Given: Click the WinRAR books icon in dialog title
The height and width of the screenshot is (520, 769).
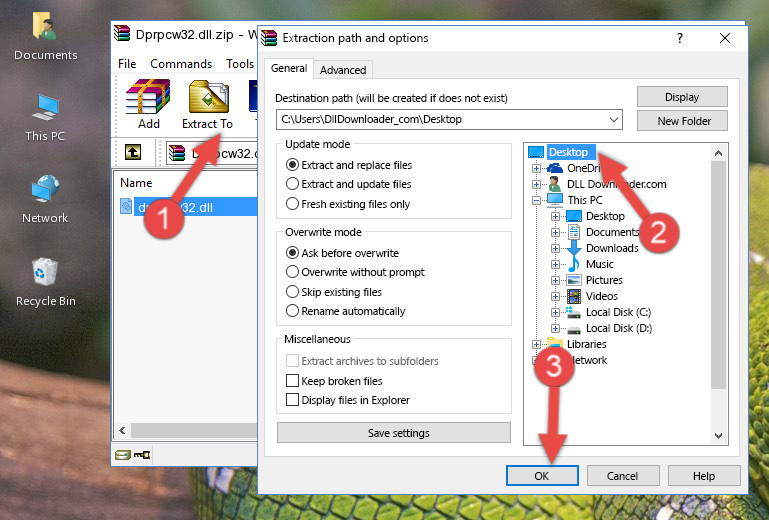Looking at the screenshot, I should pyautogui.click(x=269, y=38).
